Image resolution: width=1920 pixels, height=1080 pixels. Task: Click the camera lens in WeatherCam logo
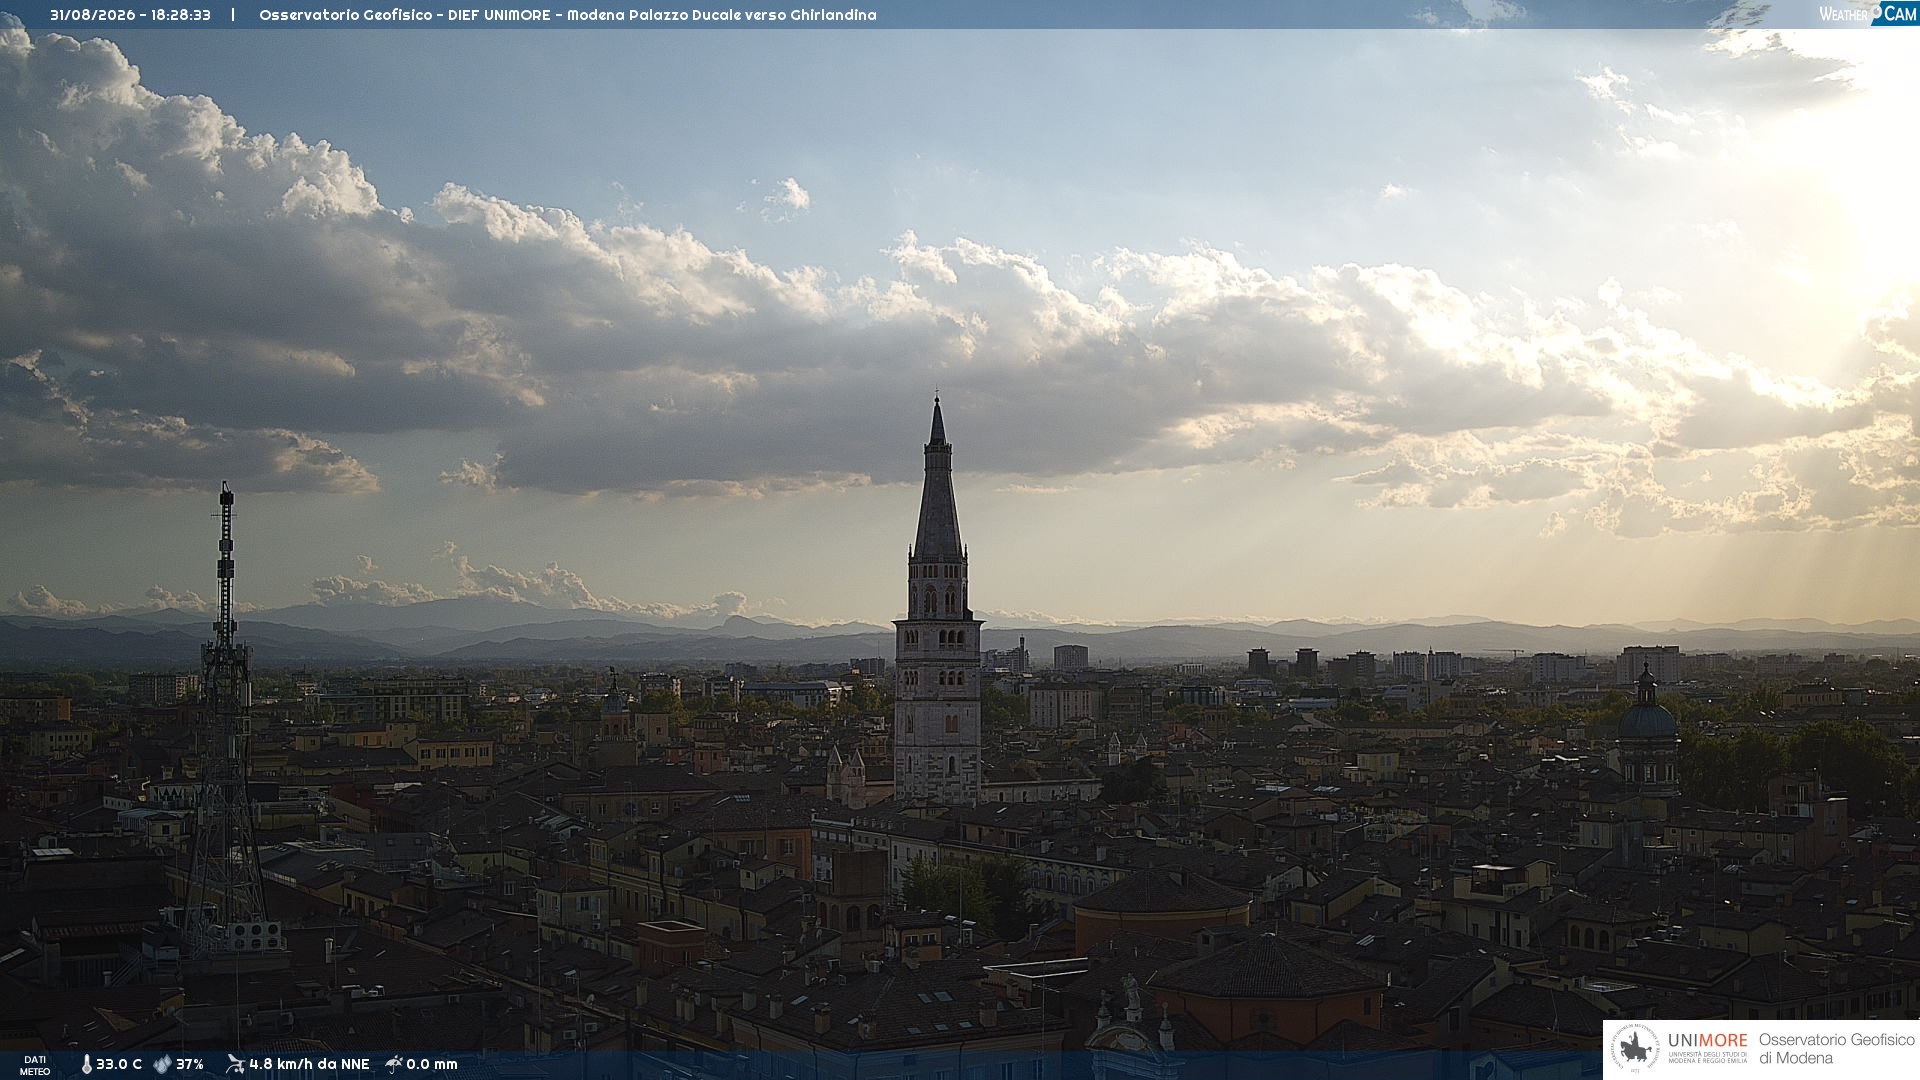coord(1876,10)
